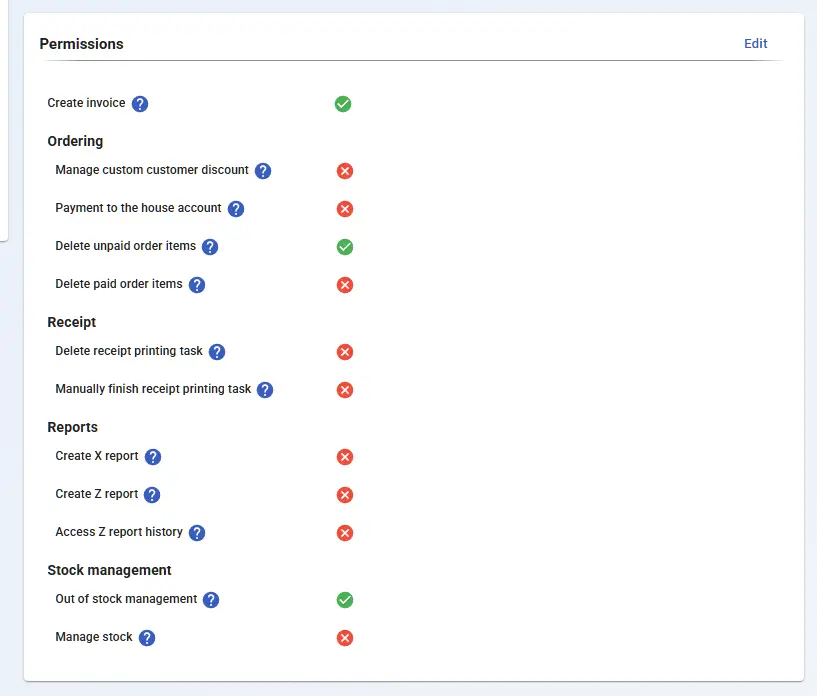Click help icon next to Create X report
The height and width of the screenshot is (696, 817).
point(153,457)
